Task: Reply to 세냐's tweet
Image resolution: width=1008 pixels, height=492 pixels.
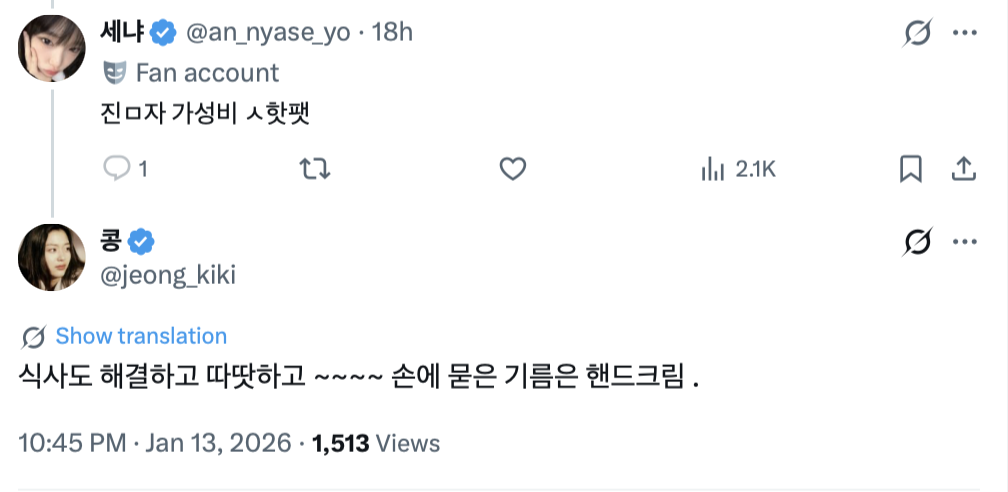Action: click(117, 169)
